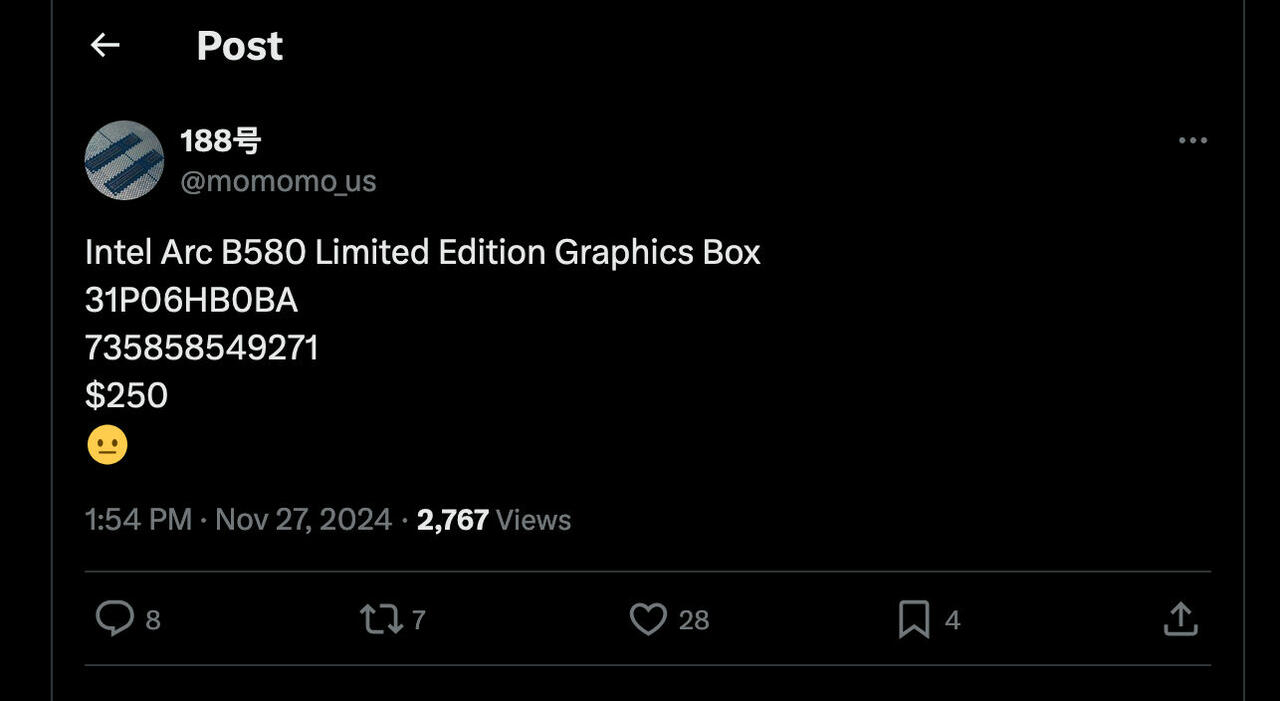This screenshot has width=1280, height=701.
Task: Click the bookmark count 4
Action: [952, 621]
